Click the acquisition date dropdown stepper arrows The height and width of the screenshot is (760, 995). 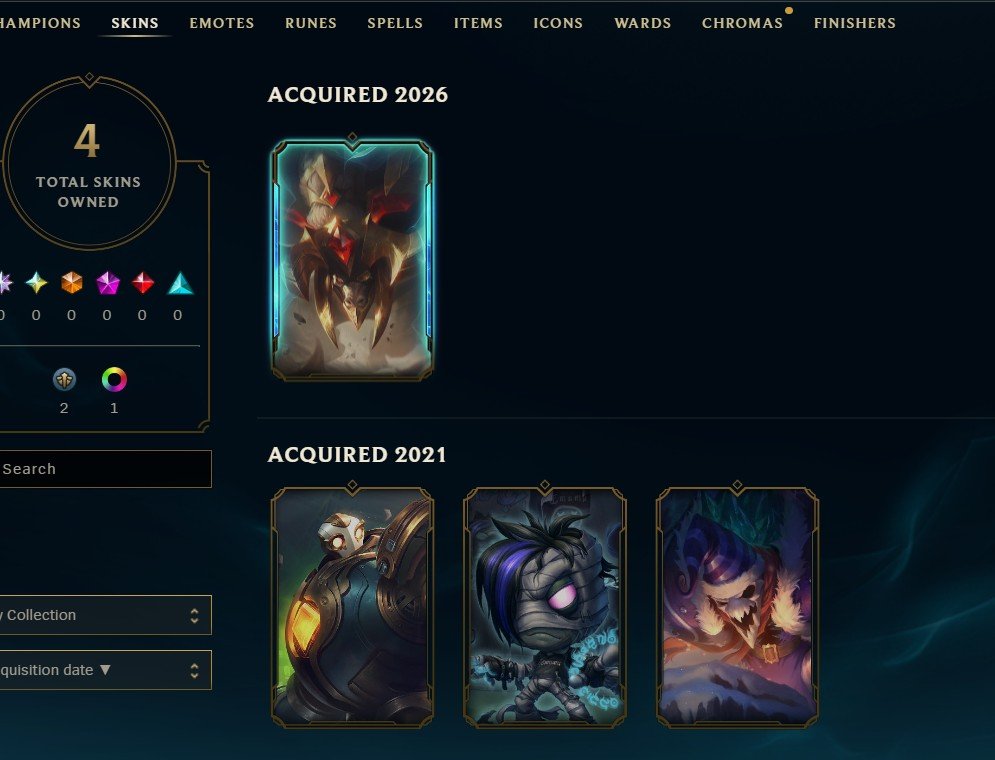point(194,671)
